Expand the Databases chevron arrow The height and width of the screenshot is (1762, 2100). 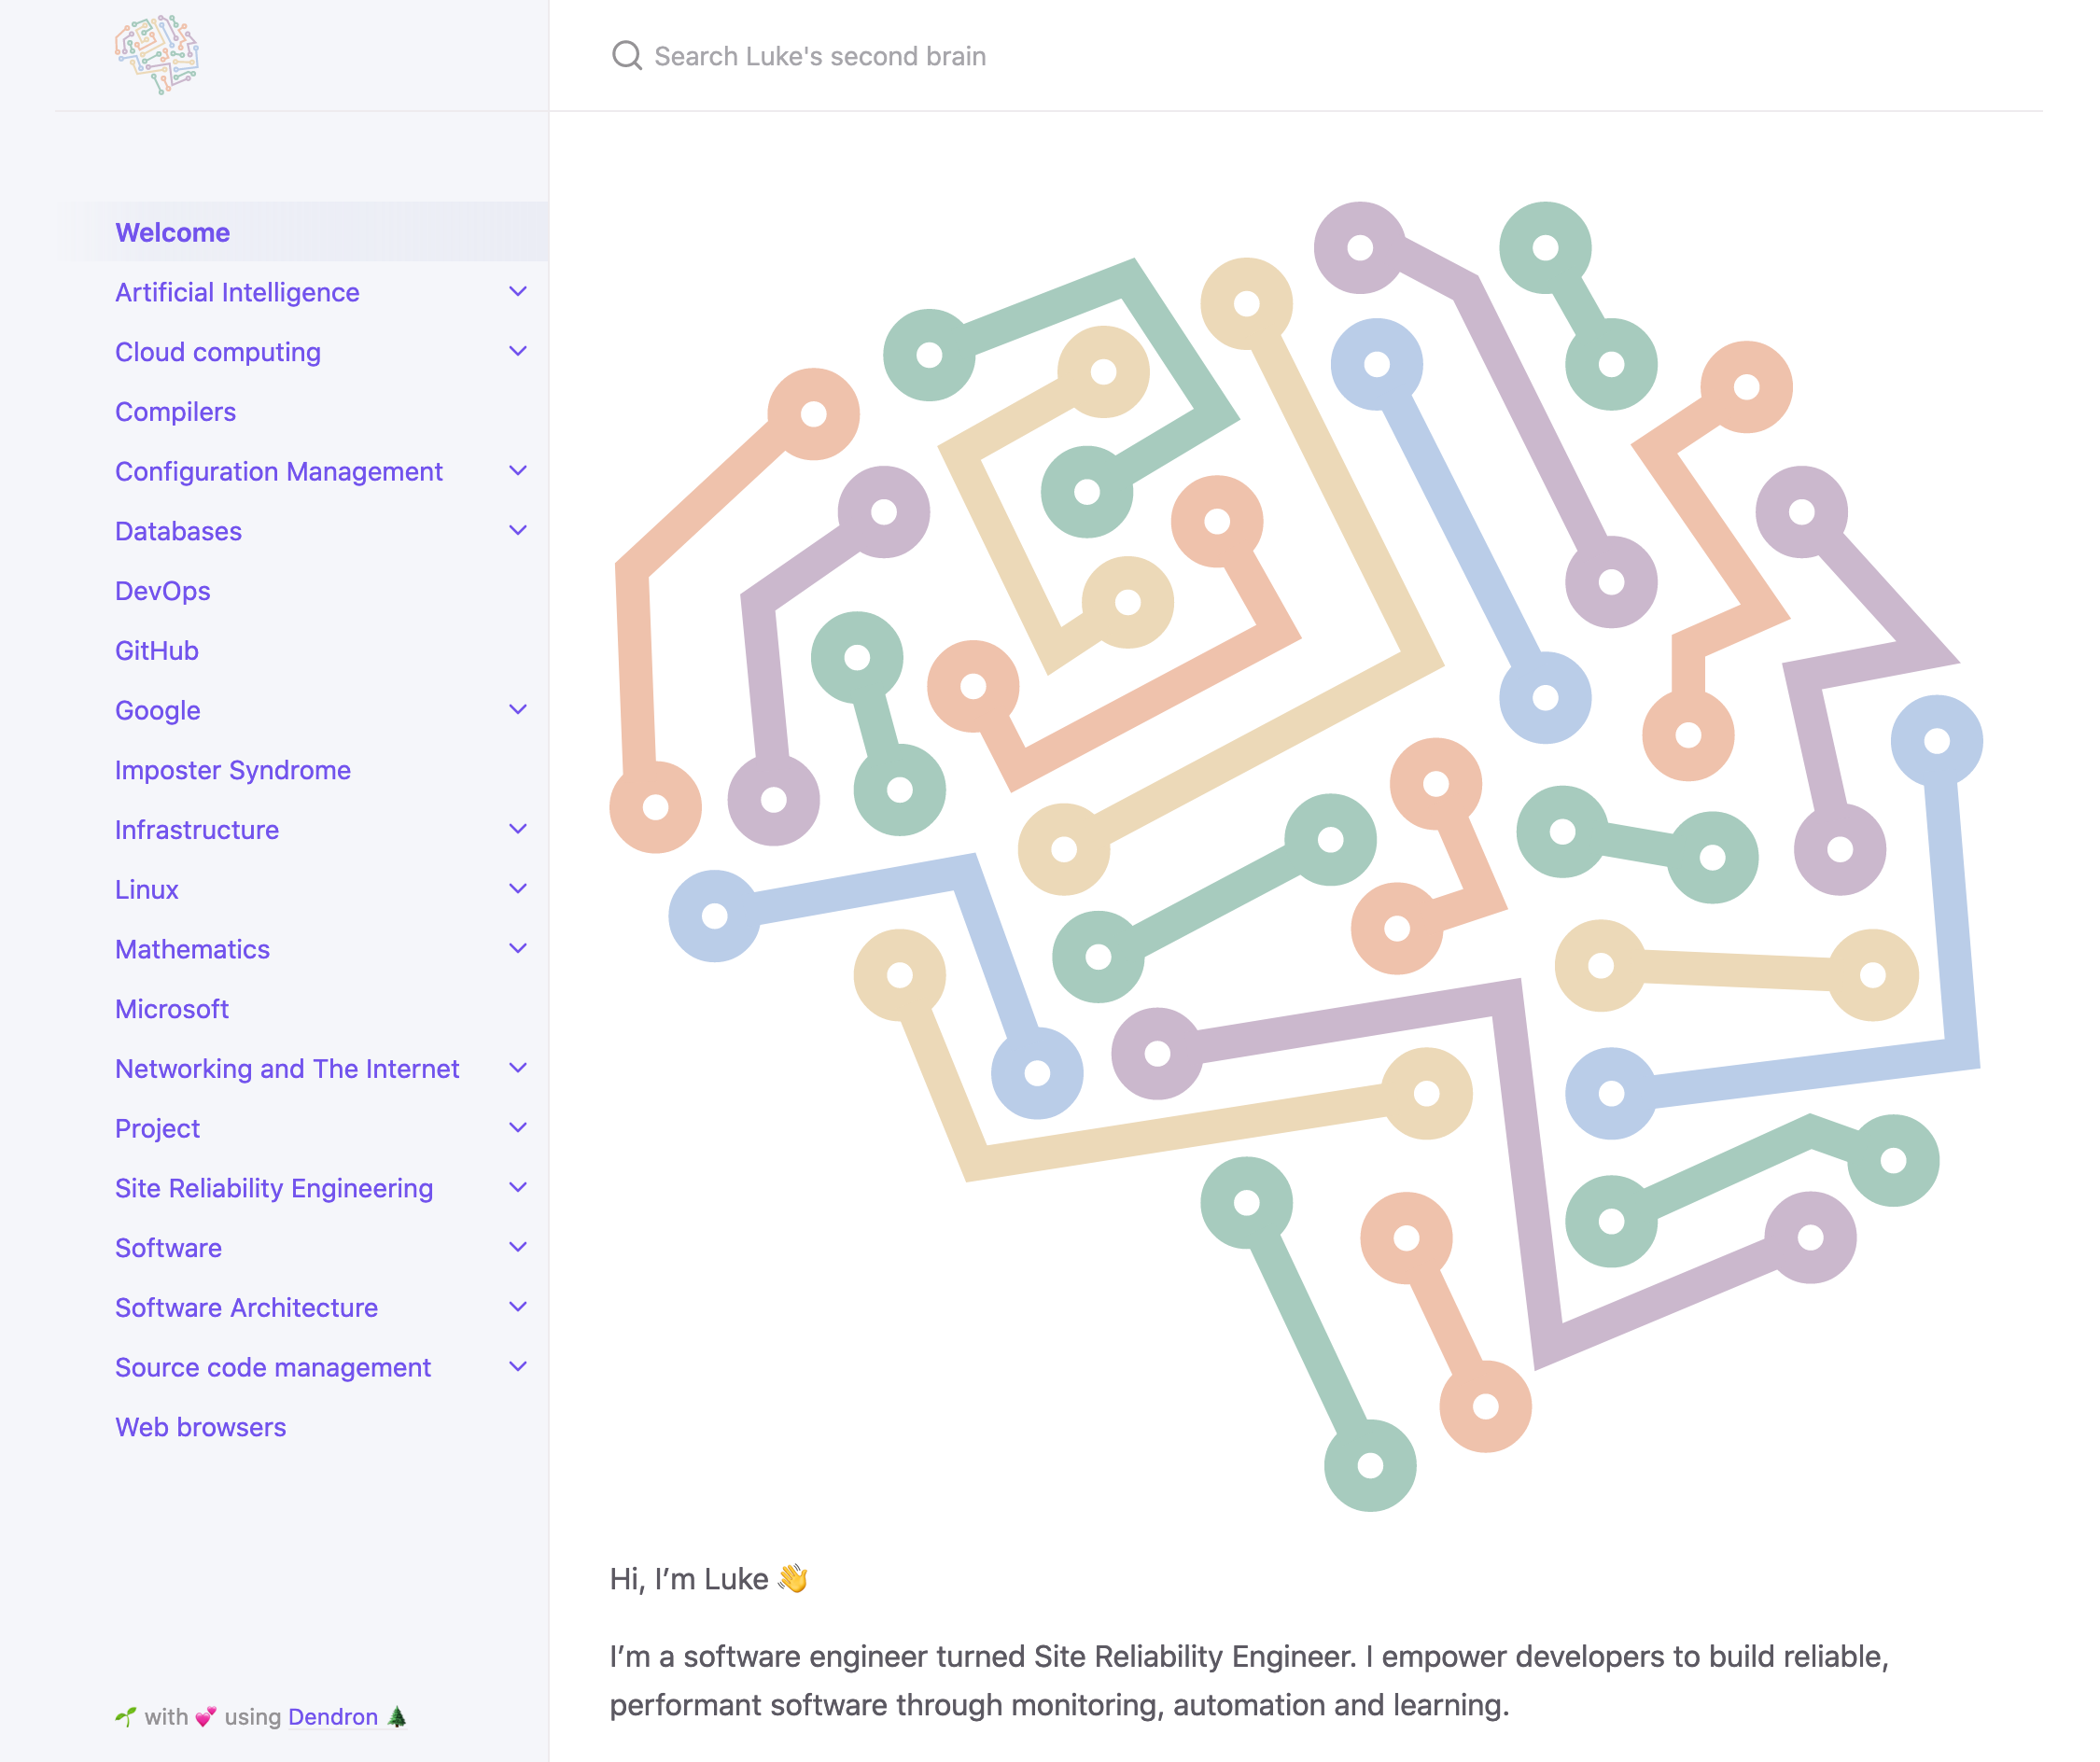517,531
